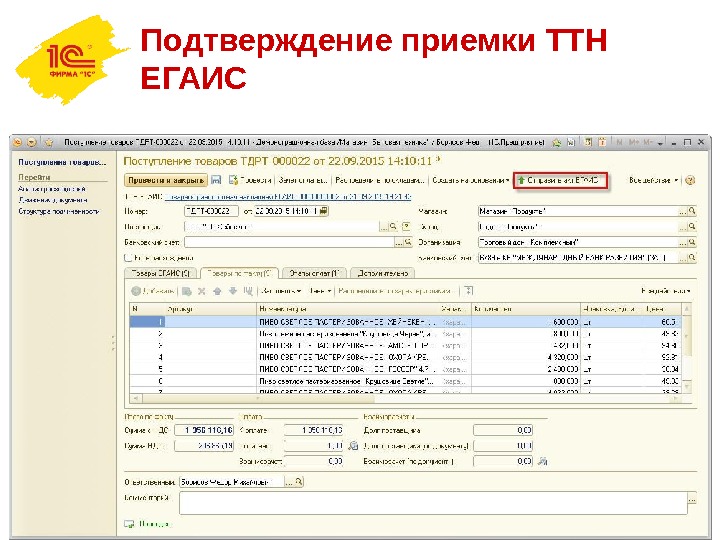This screenshot has width=720, height=540.
Task: Click the question mark help icon
Action: (690, 180)
